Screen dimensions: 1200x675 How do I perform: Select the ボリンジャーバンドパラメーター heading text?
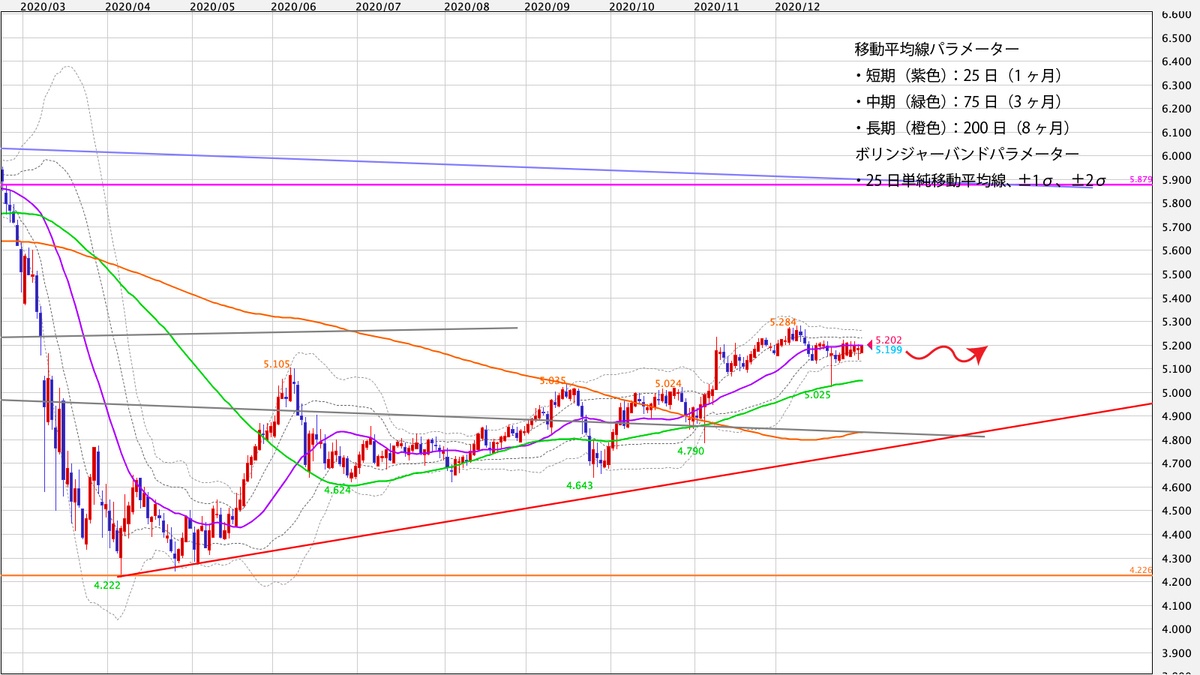(967, 153)
